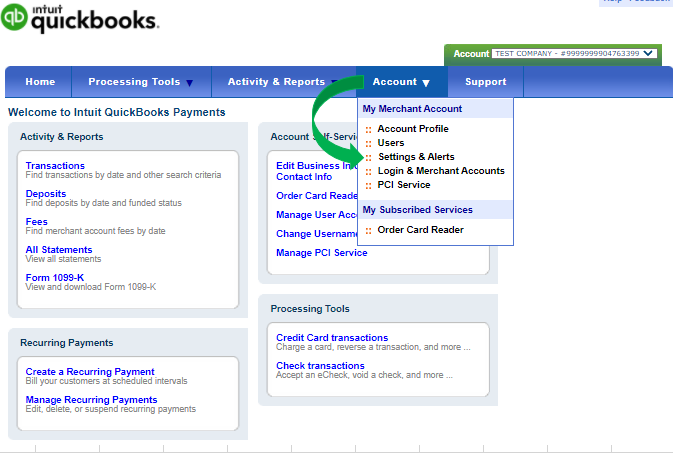This screenshot has height=453, width=673.
Task: Click the bullet icon beside PCI Service
Action: (368, 185)
